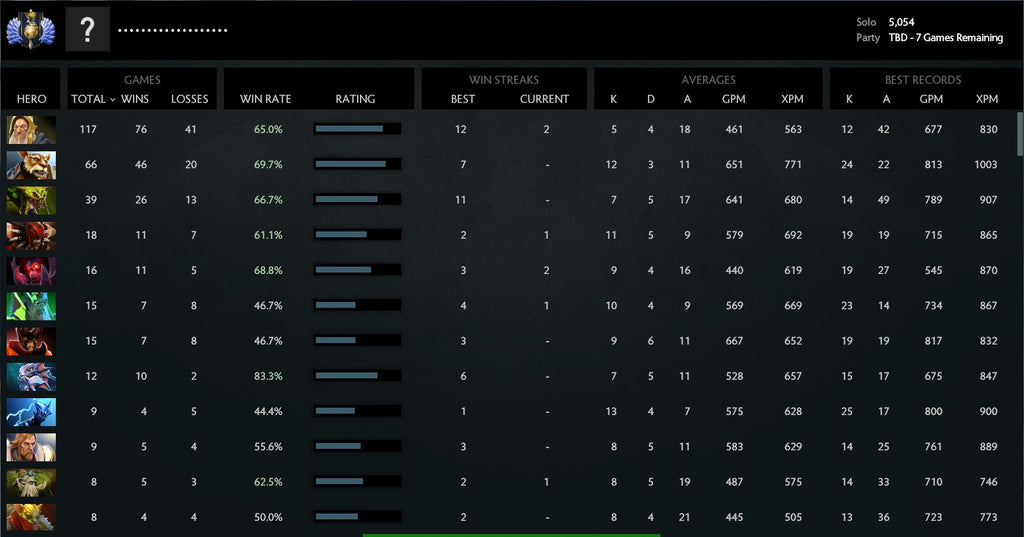Click rating bar in the top hero row
1024x537 pixels.
point(356,129)
